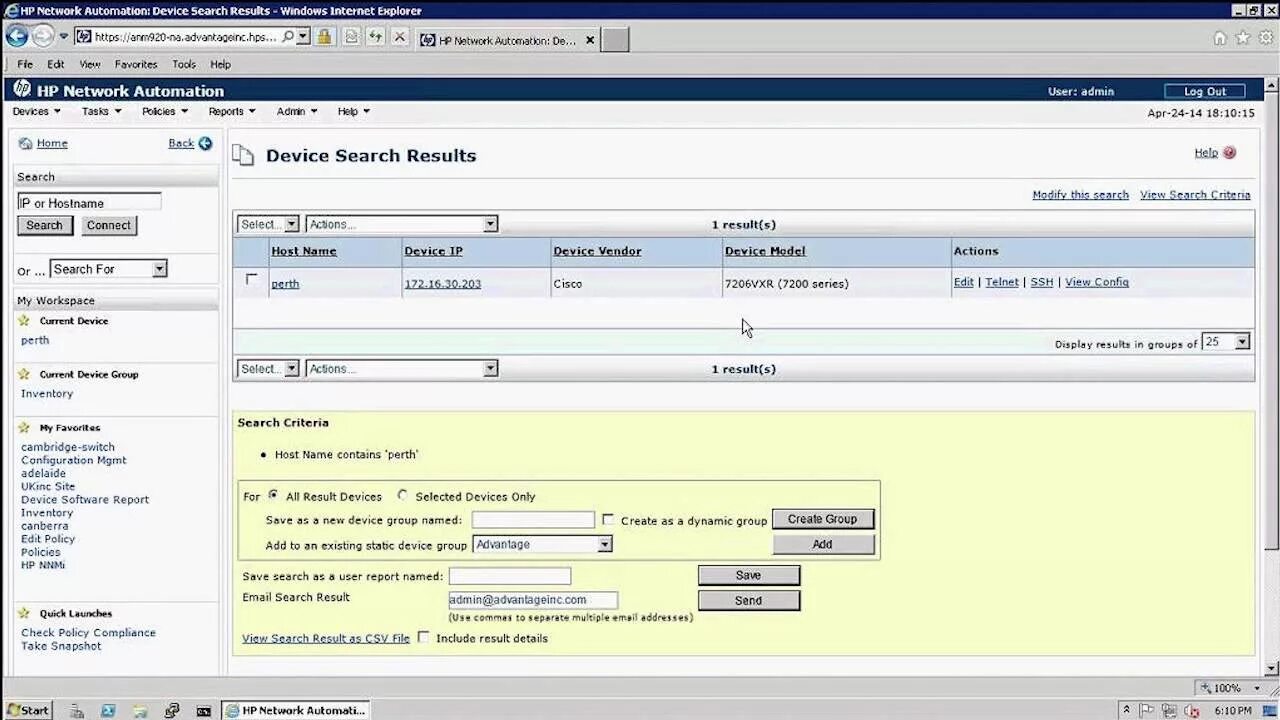Select the Selected Devices Only radio button

(402, 495)
